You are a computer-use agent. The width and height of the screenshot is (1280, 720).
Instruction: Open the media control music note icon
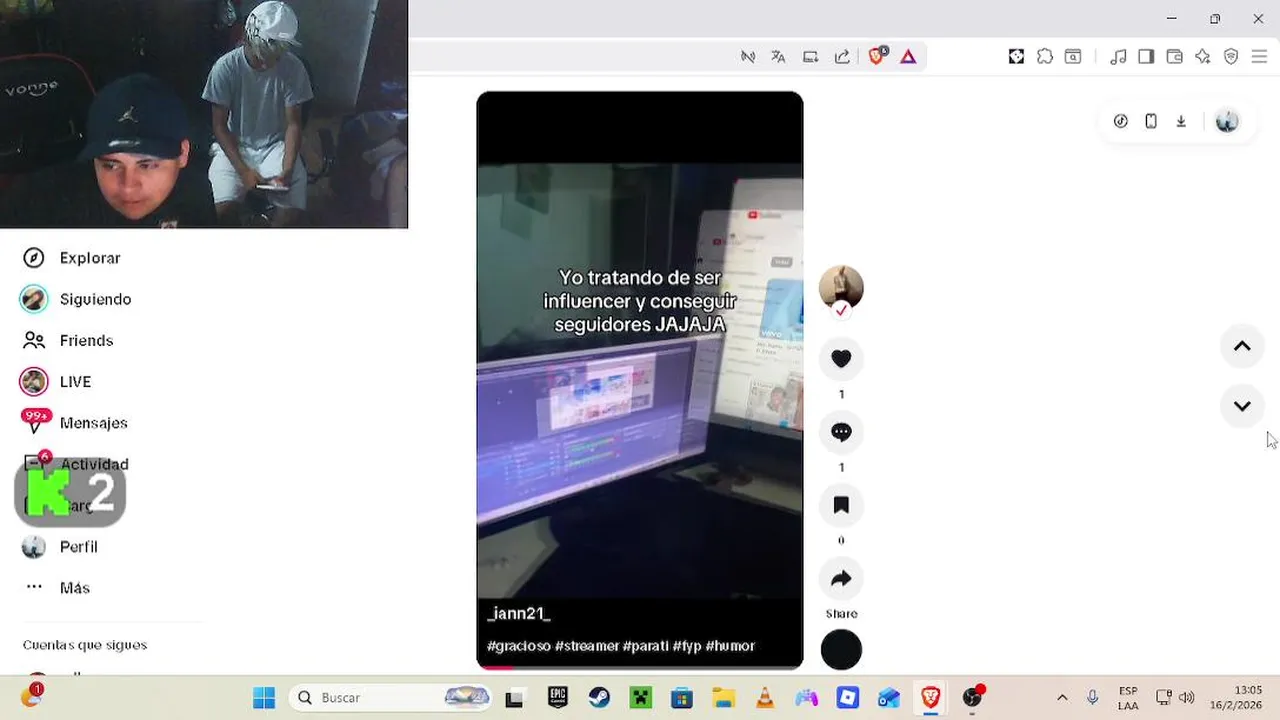1119,57
